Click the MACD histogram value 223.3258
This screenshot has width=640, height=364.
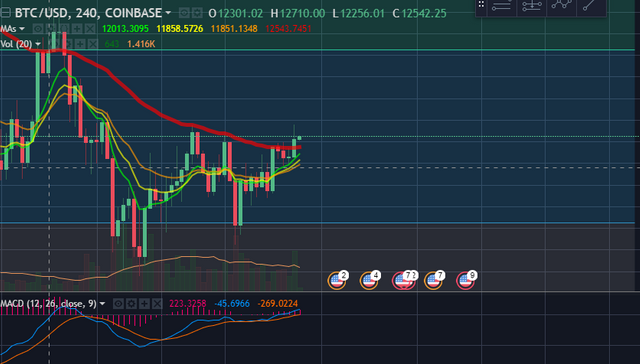coord(188,304)
